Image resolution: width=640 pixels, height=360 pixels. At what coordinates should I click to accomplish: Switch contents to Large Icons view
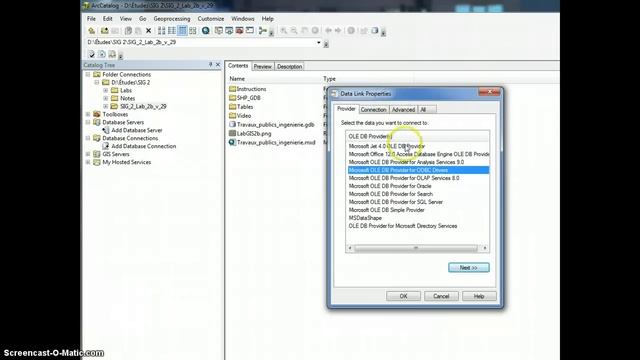tap(162, 31)
